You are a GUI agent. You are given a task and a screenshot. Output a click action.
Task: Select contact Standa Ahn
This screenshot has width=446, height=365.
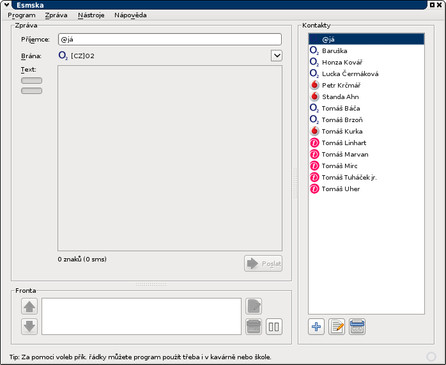point(366,97)
